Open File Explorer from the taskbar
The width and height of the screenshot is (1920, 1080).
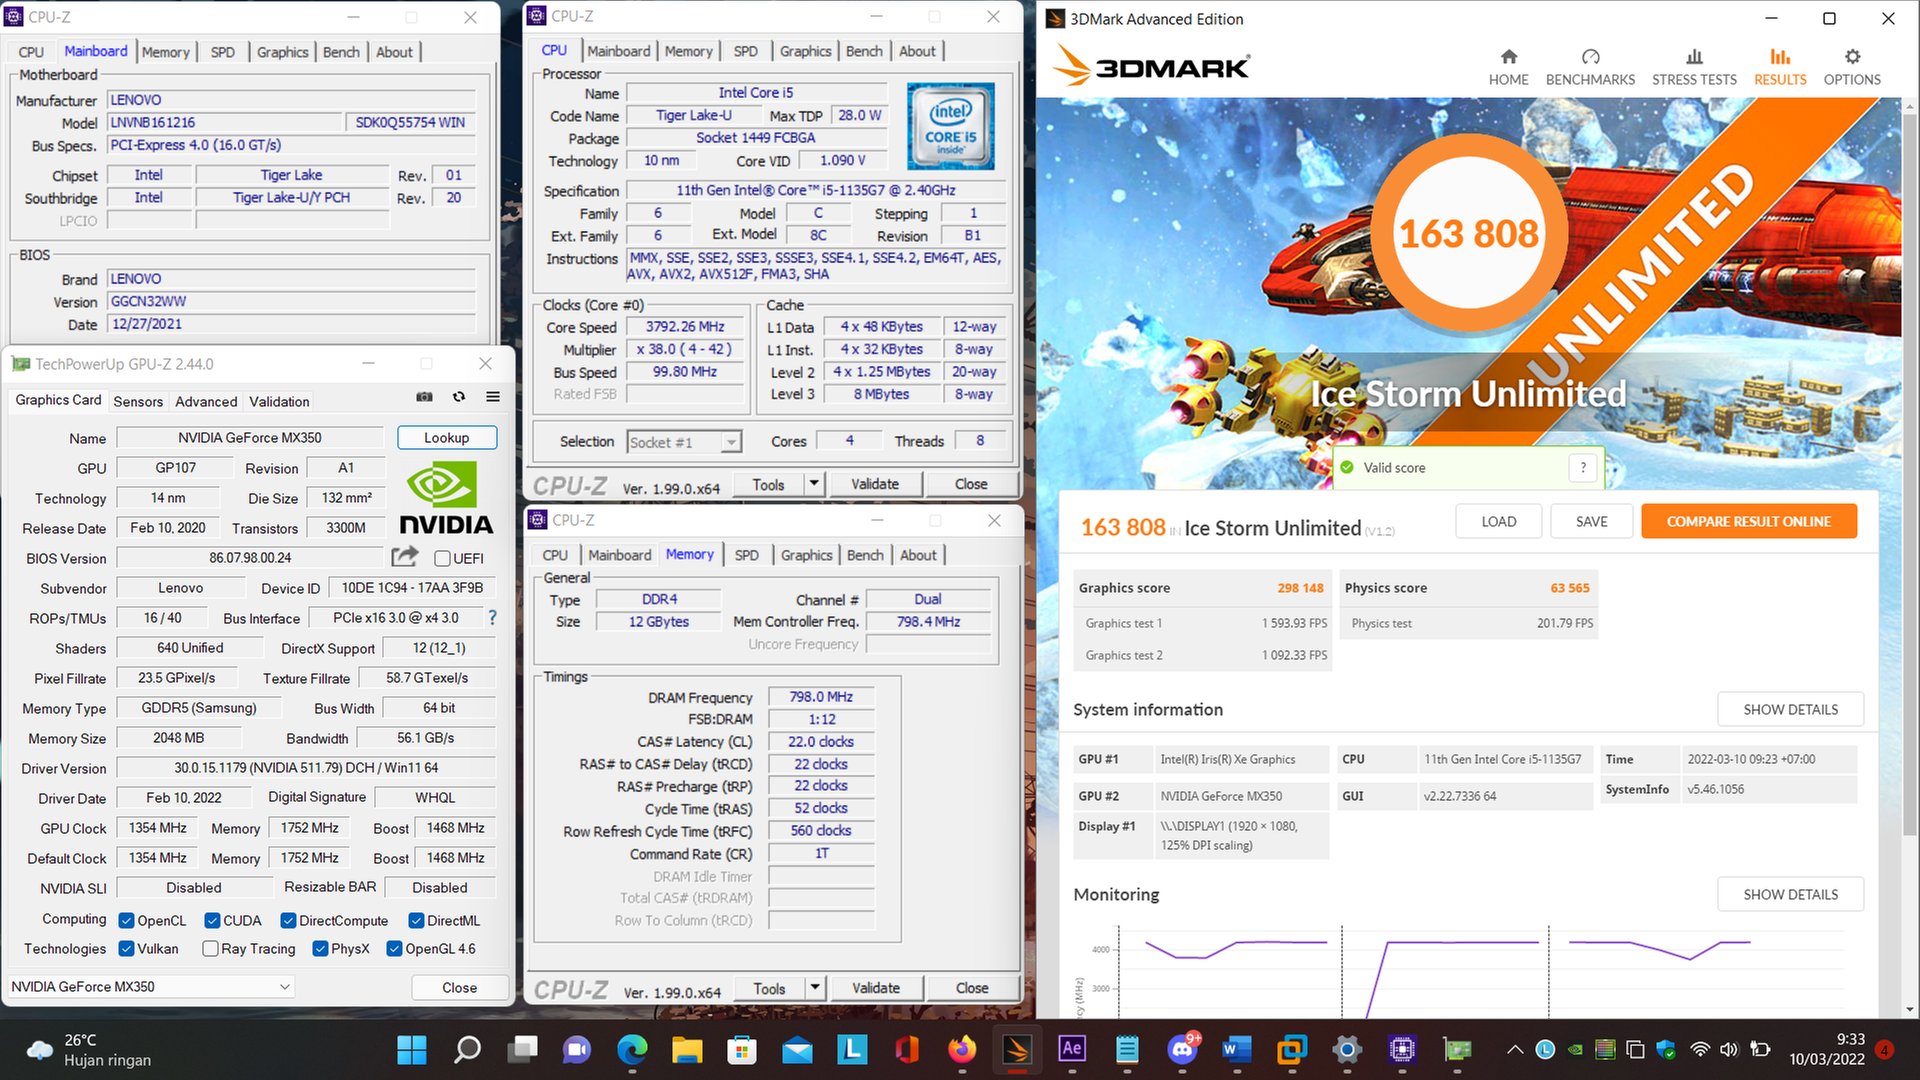pyautogui.click(x=687, y=1049)
